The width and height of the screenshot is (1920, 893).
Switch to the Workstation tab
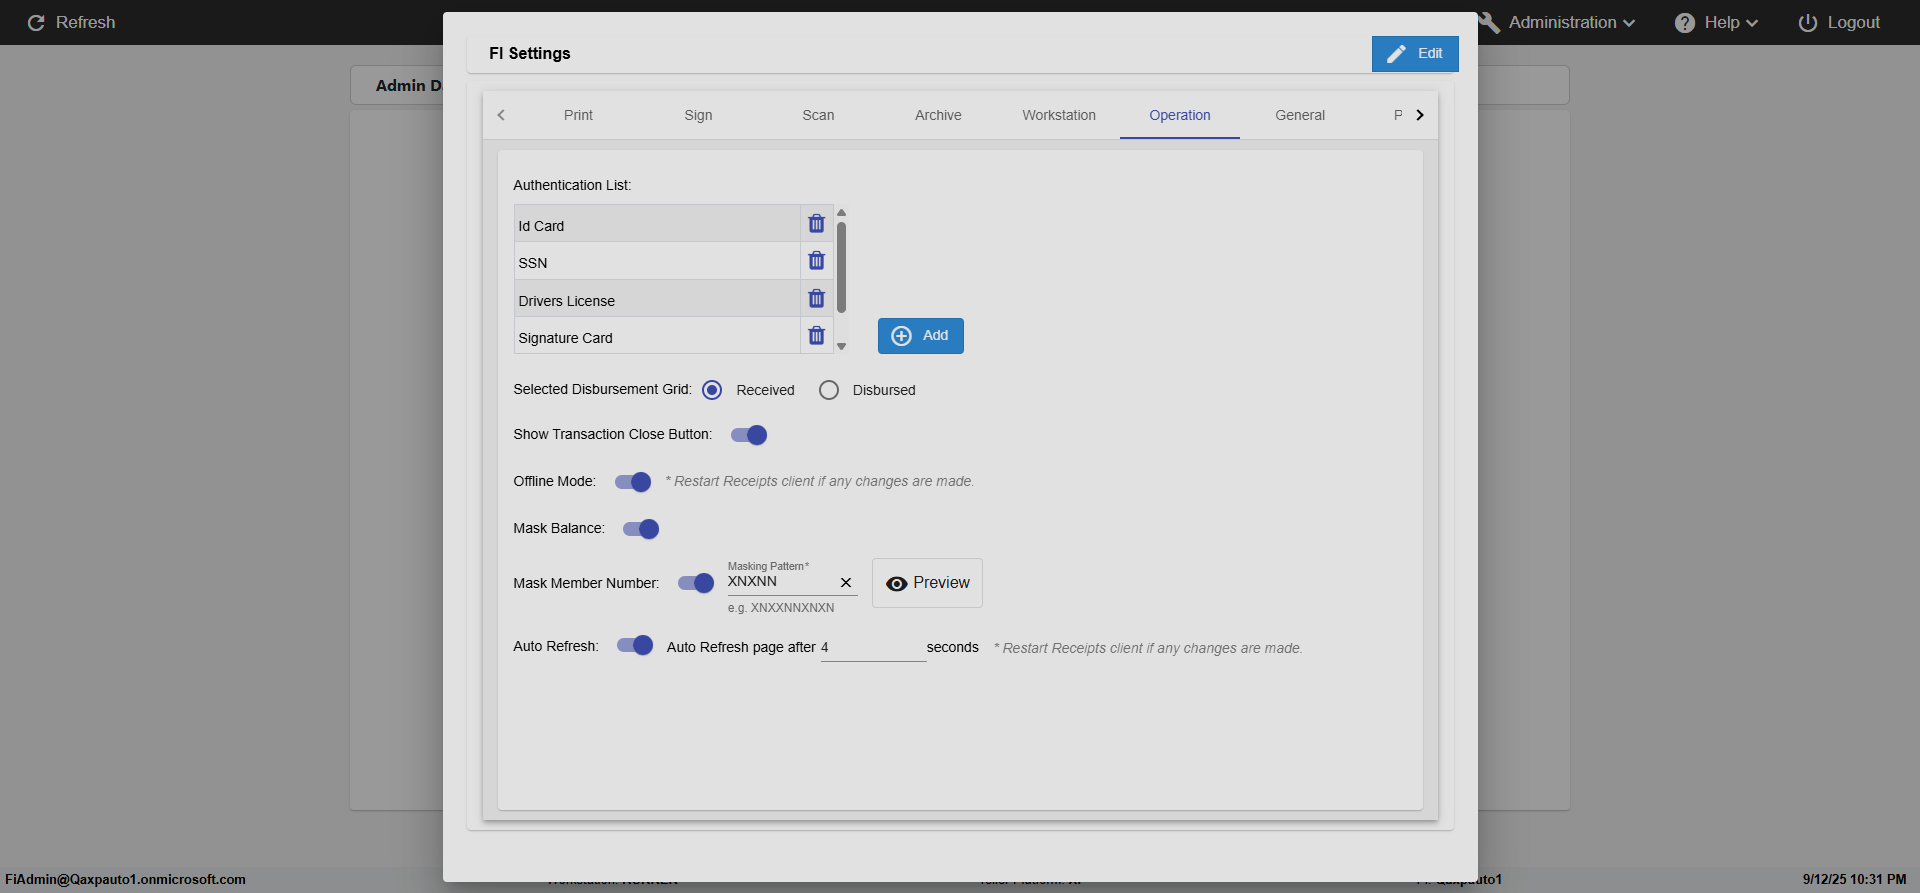click(1058, 115)
